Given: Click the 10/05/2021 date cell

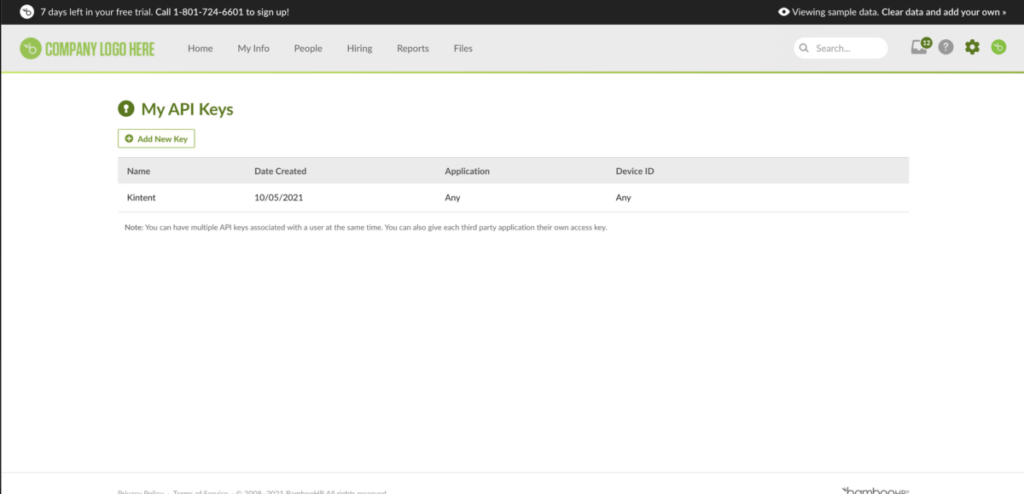Looking at the screenshot, I should [x=279, y=197].
